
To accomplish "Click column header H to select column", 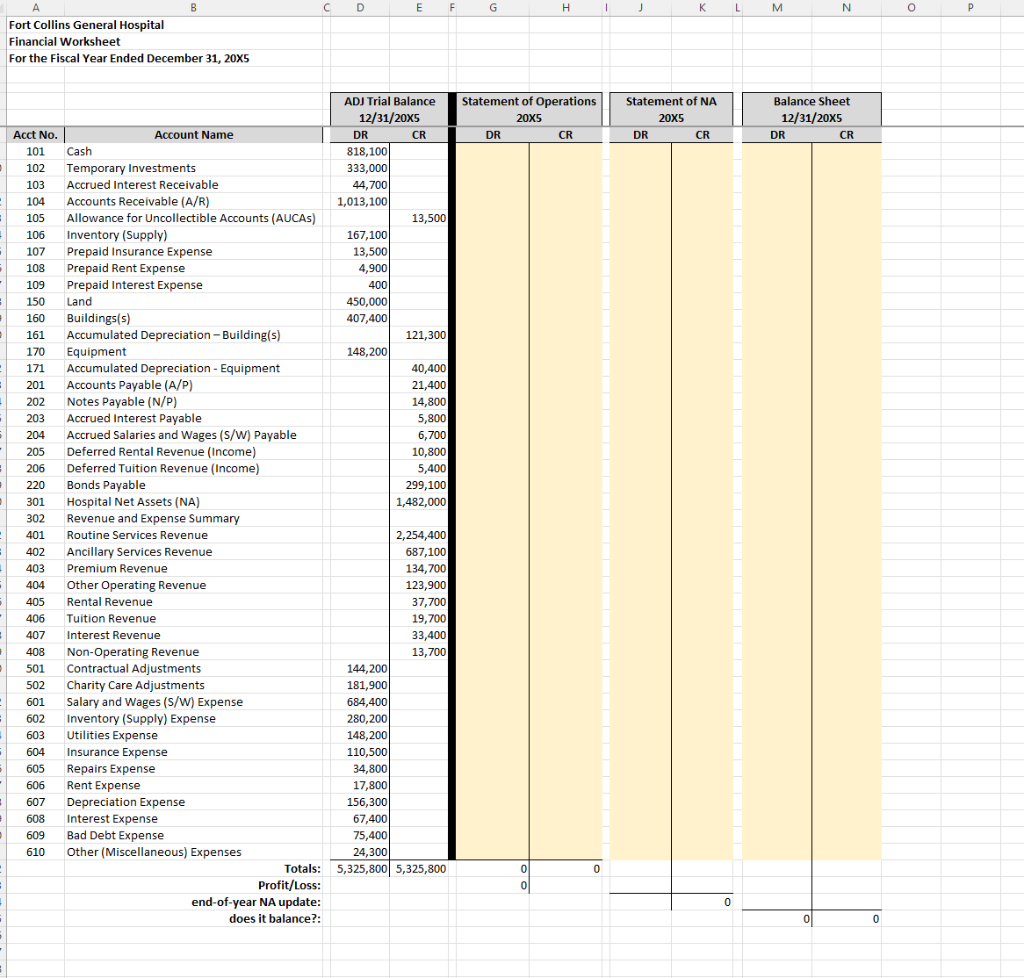I will tap(565, 8).
